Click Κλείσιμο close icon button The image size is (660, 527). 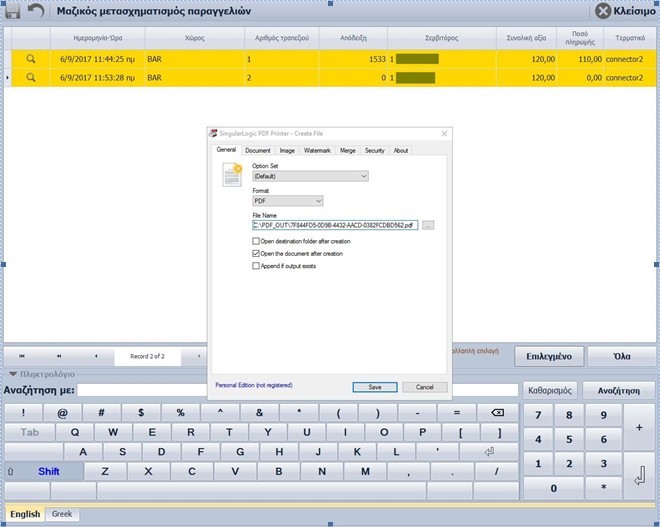point(603,11)
